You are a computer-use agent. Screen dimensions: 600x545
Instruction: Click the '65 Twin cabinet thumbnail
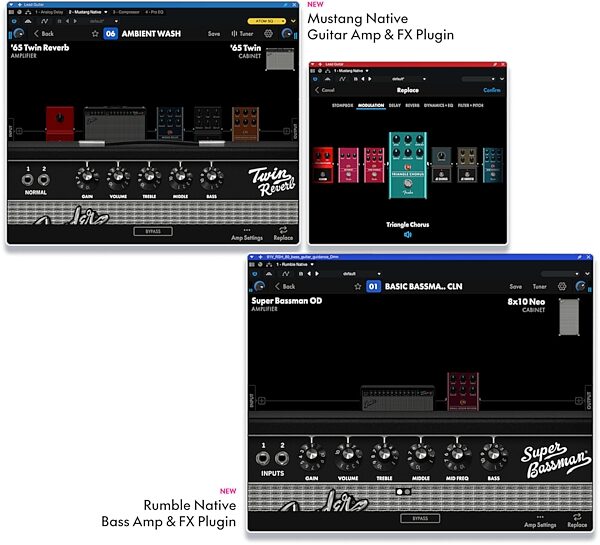(280, 59)
